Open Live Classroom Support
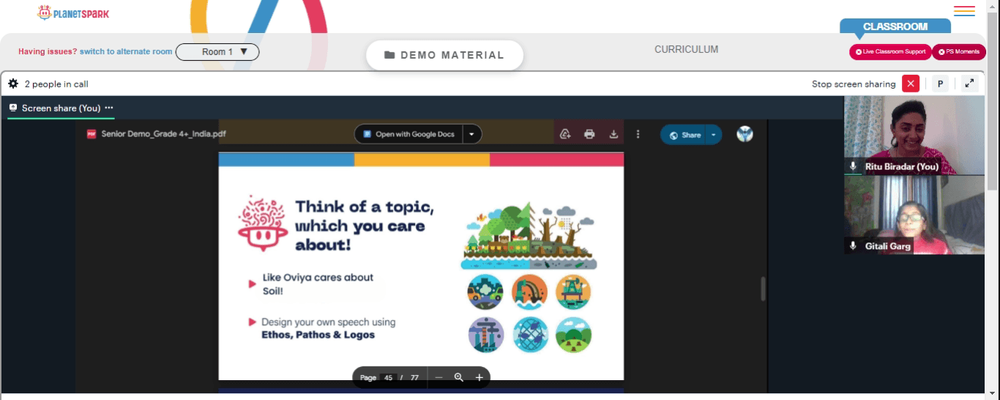1000x400 pixels. pos(890,52)
